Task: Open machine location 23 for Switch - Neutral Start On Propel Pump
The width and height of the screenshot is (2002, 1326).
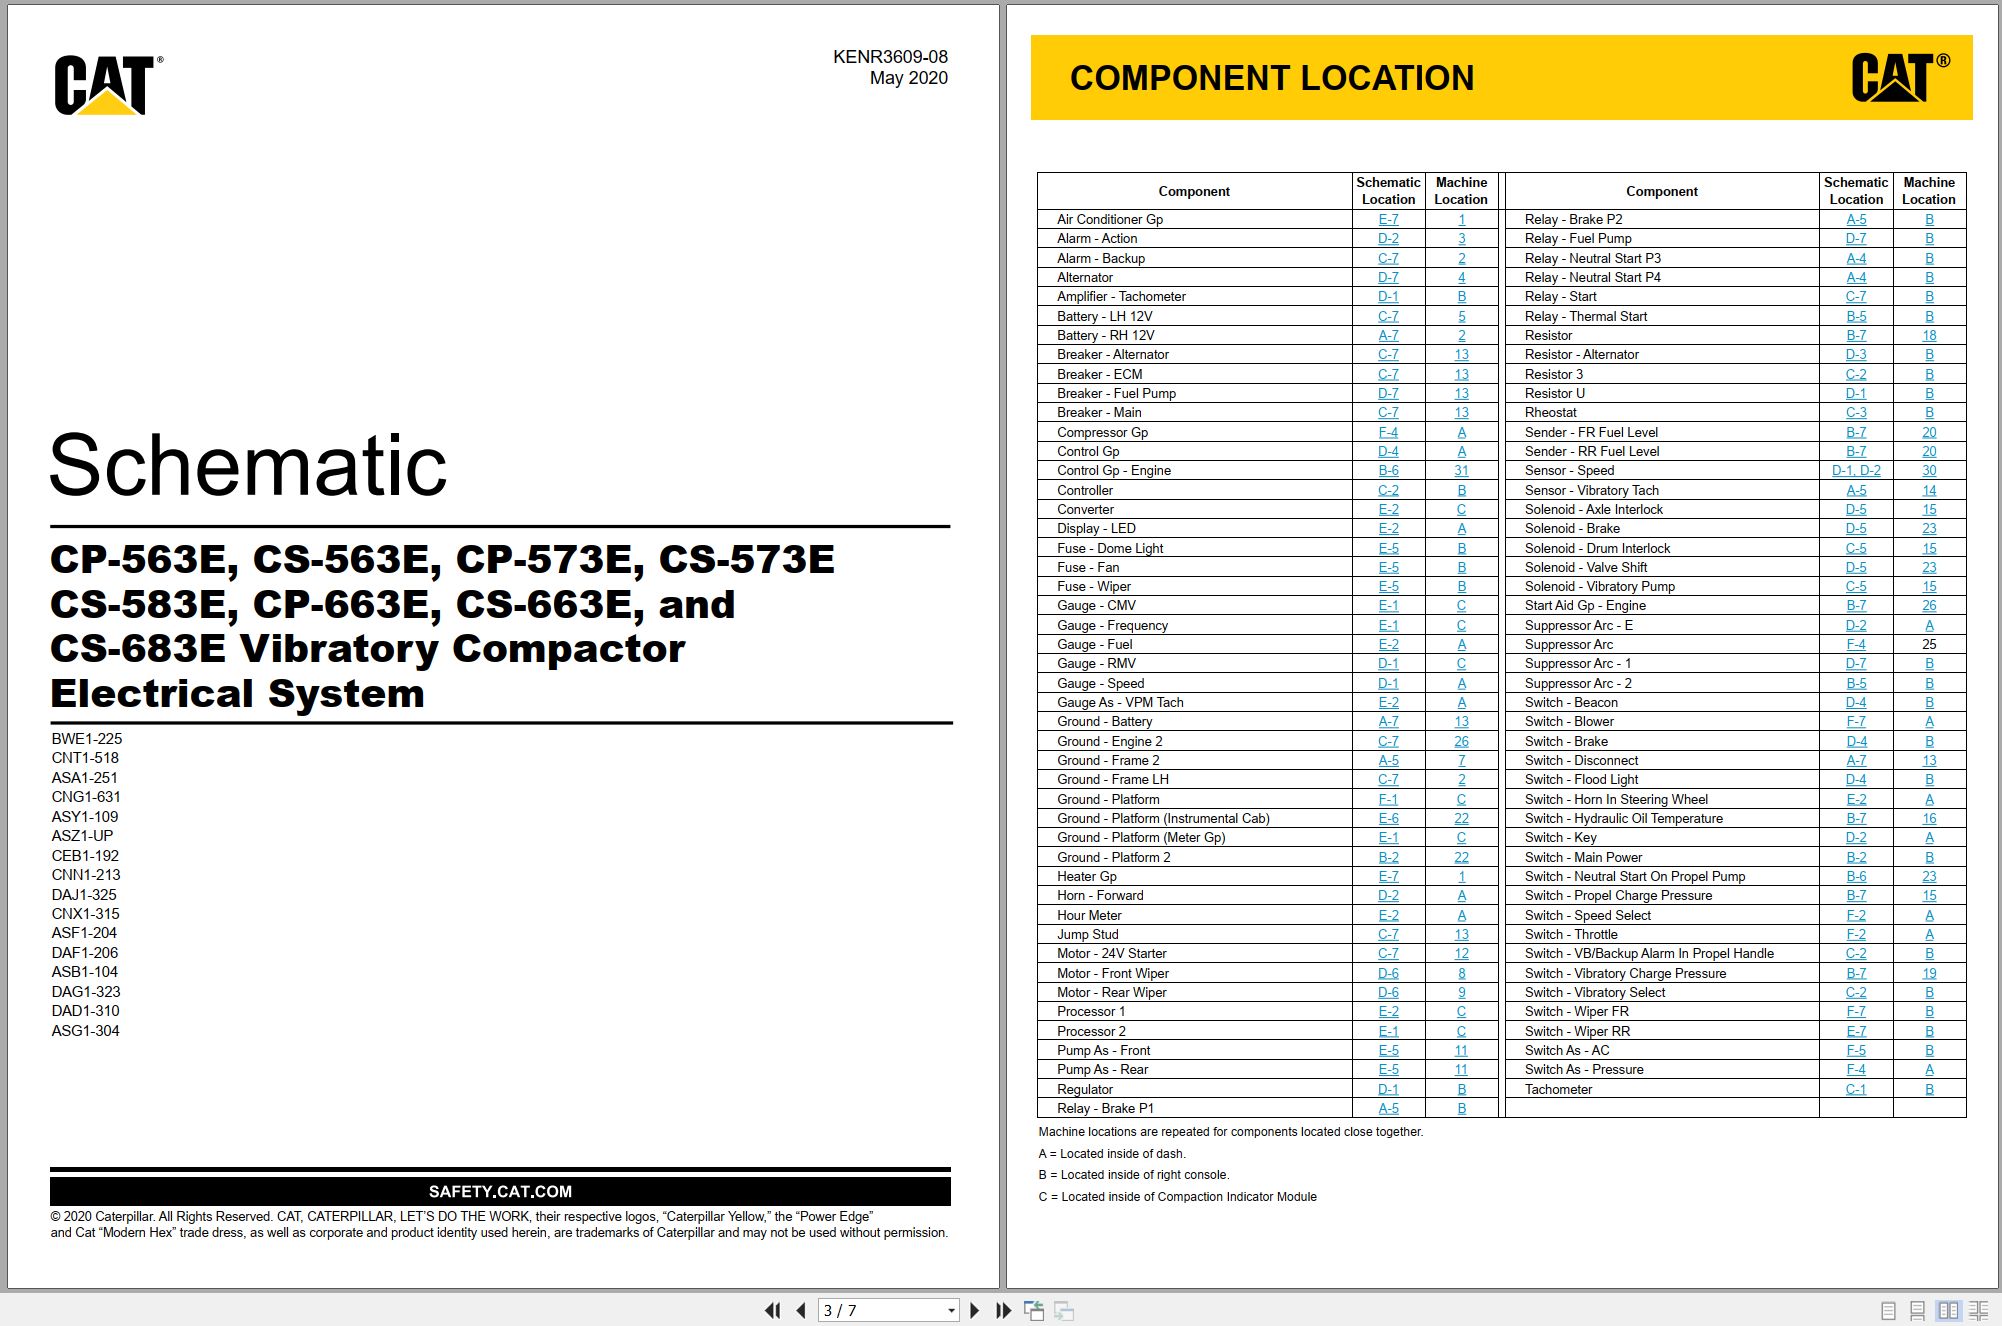Action: coord(1929,876)
